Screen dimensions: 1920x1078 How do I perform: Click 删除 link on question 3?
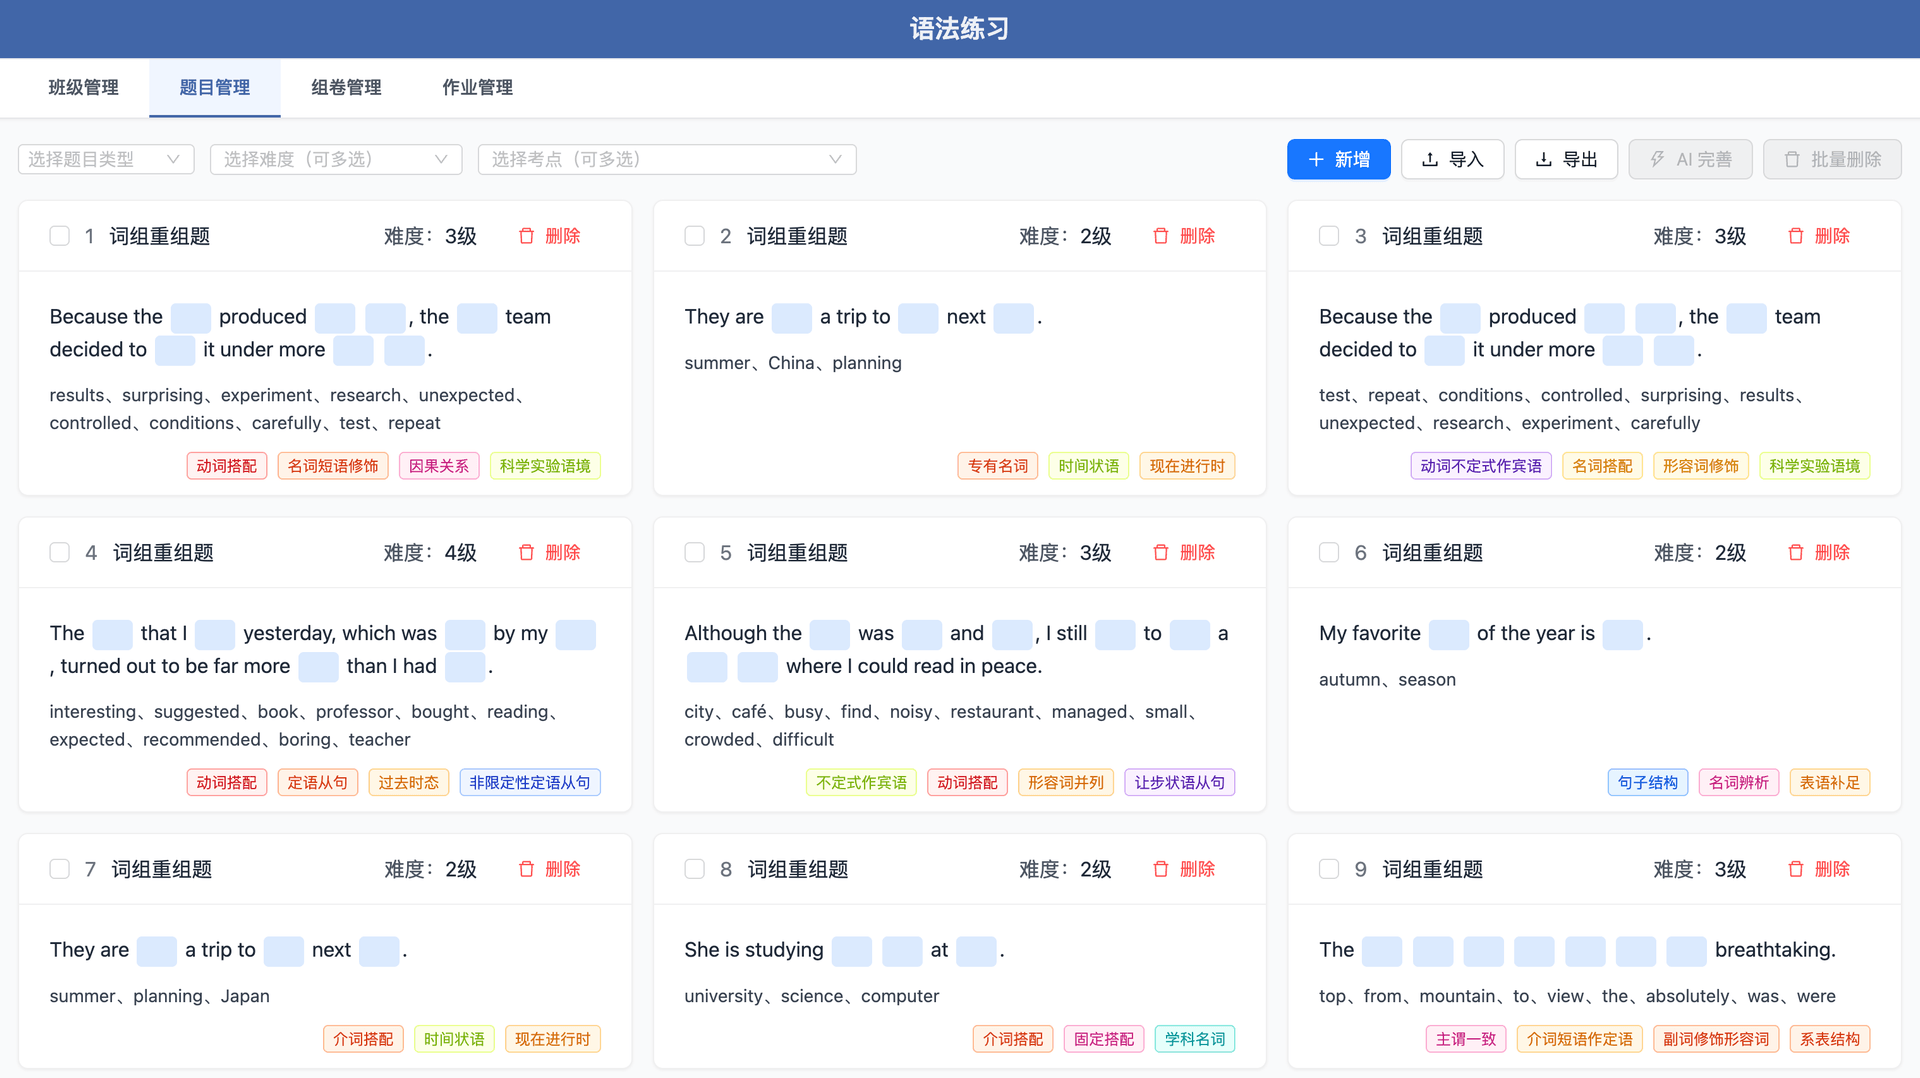pos(1835,236)
